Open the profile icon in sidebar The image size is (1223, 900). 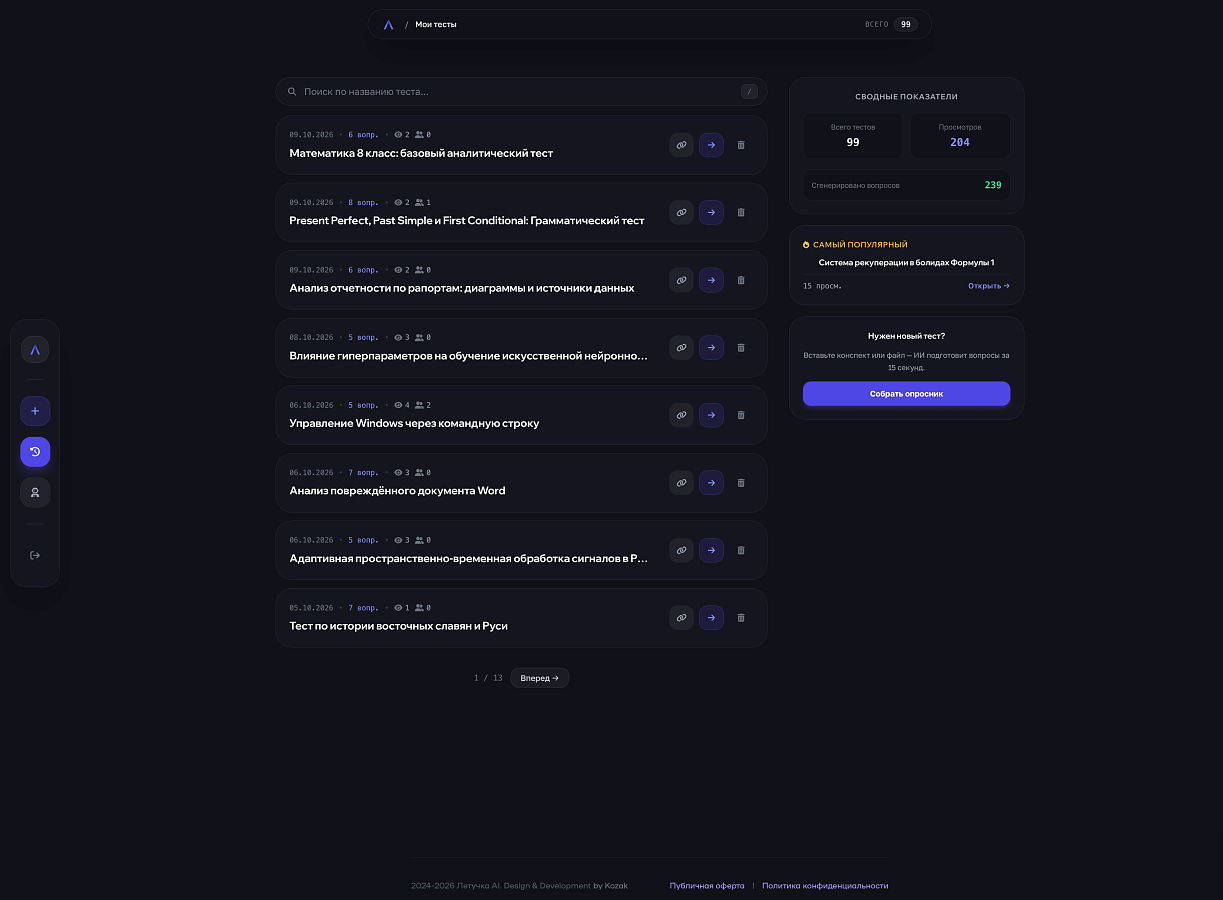[35, 492]
